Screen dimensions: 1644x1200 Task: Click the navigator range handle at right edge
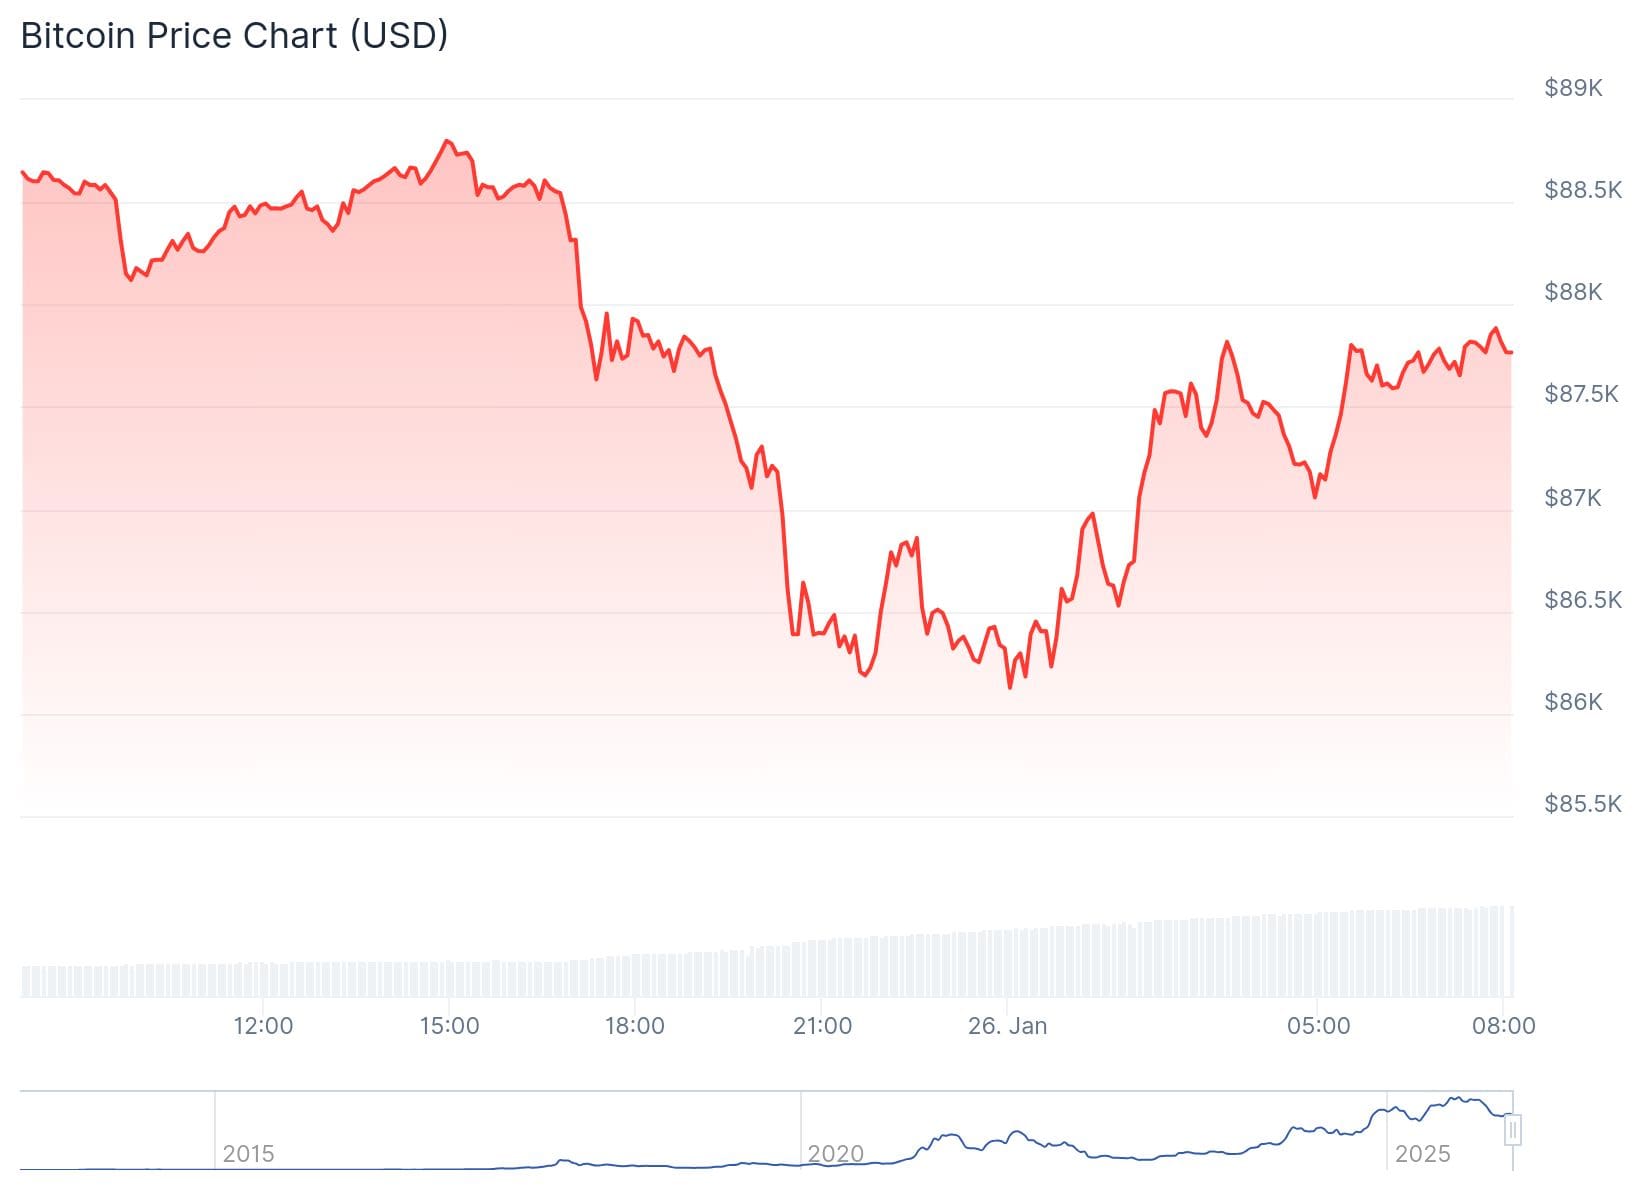1513,1131
